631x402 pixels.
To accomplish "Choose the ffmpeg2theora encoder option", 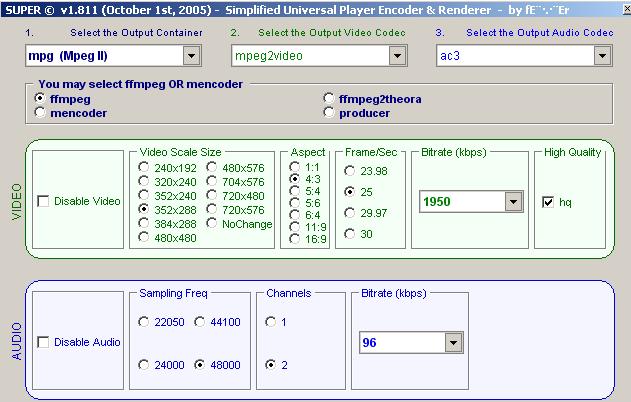I will [x=329, y=98].
